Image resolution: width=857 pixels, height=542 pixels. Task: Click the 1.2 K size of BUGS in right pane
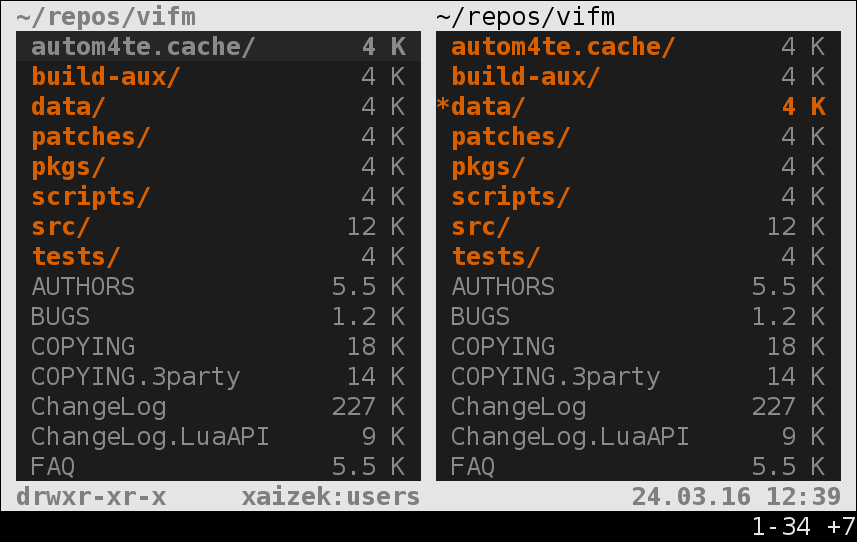point(788,317)
